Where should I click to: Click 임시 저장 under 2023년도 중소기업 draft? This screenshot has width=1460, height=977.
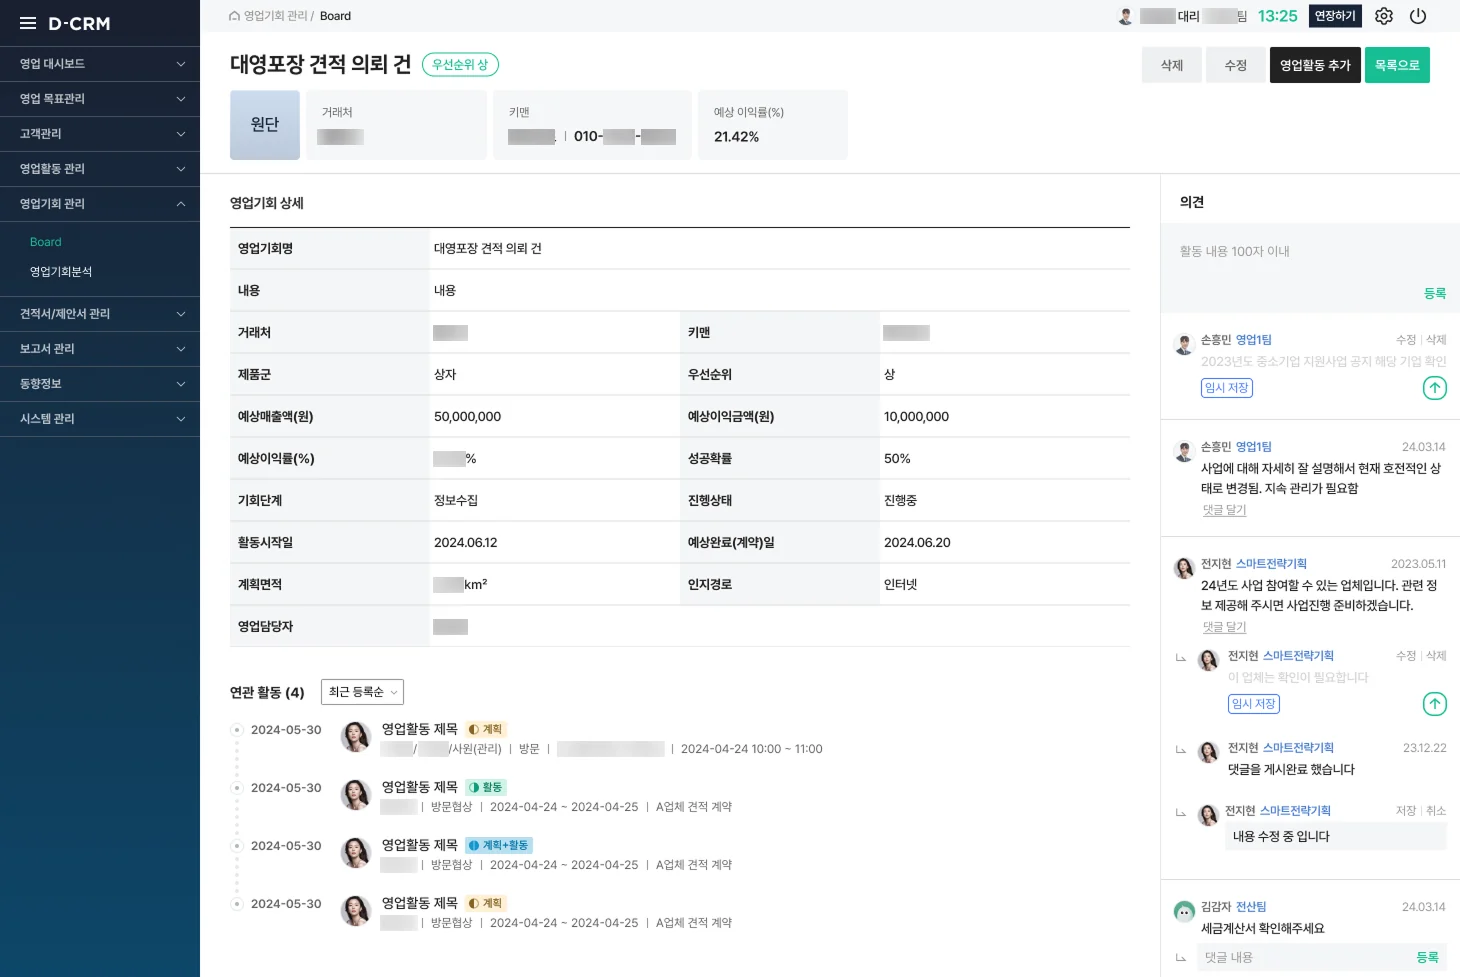pos(1227,388)
